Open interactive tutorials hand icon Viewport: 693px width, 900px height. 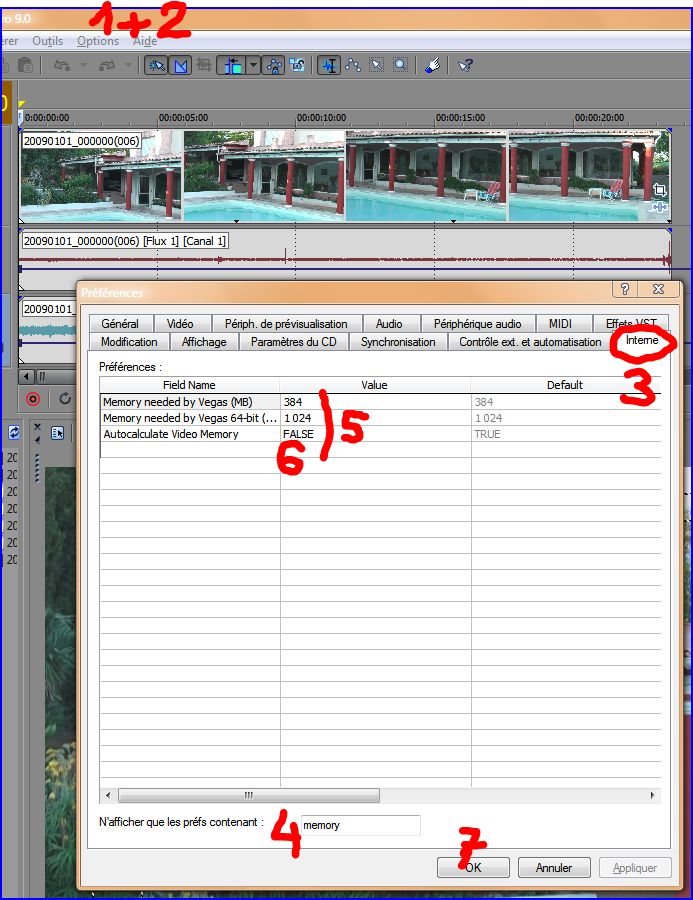point(432,65)
